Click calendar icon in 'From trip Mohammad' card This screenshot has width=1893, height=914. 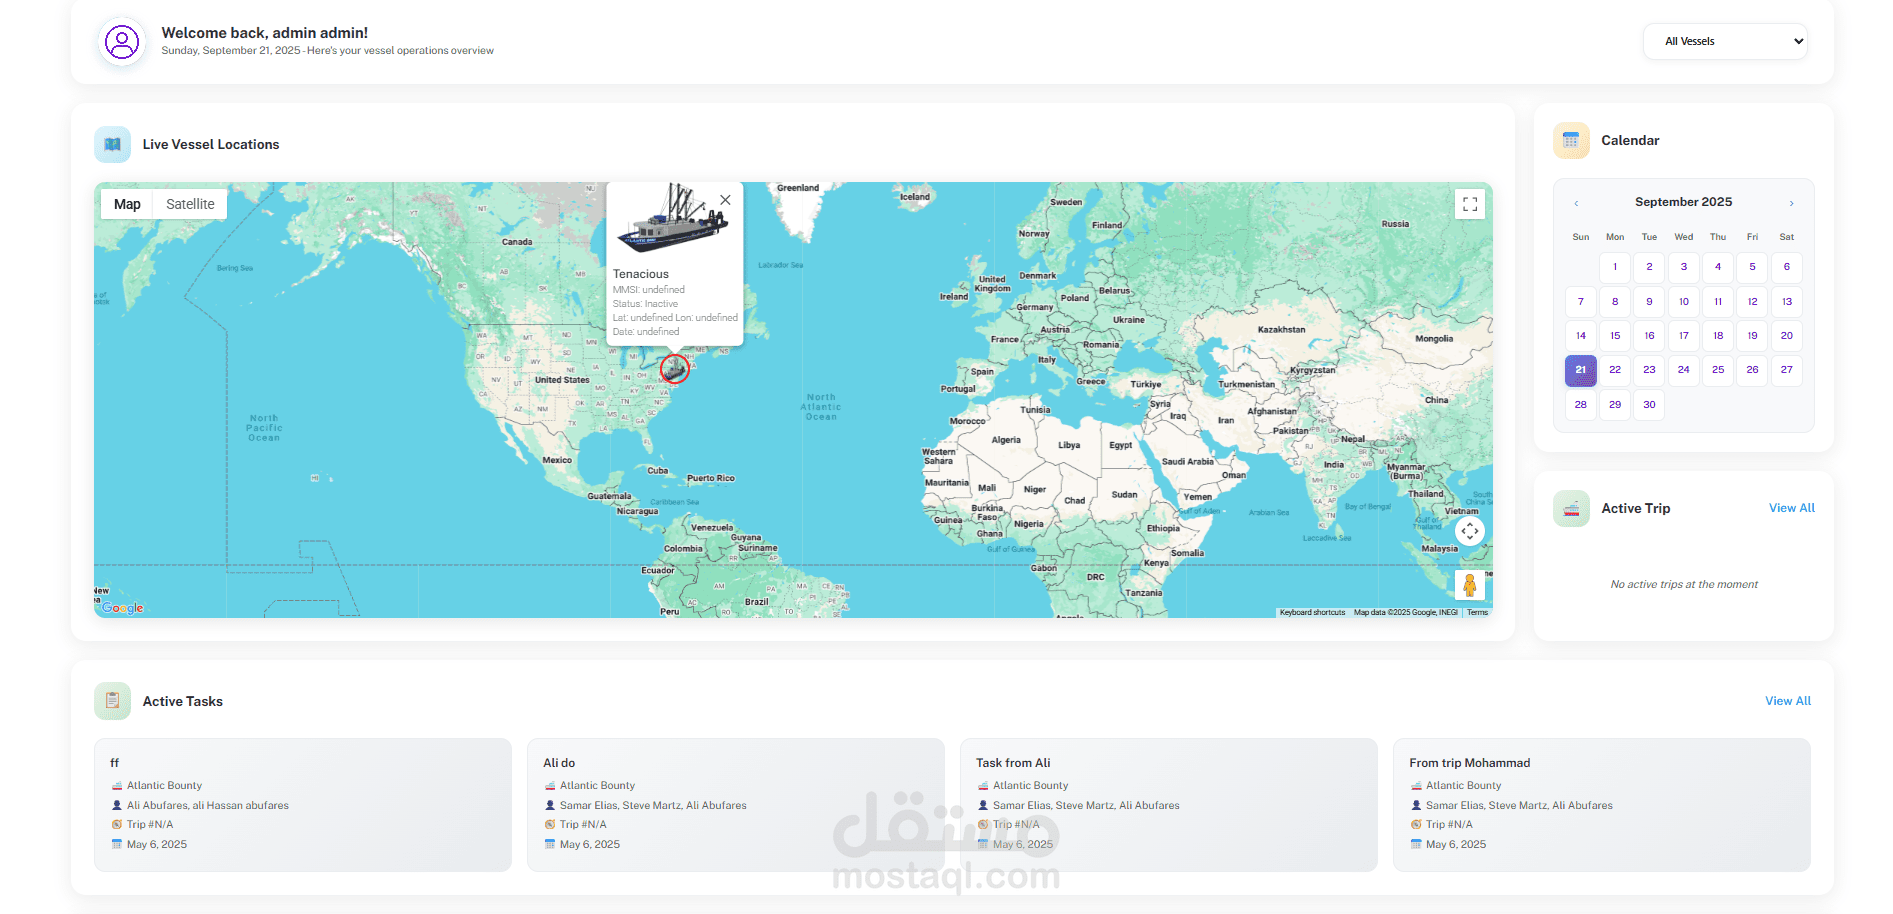(x=1416, y=845)
